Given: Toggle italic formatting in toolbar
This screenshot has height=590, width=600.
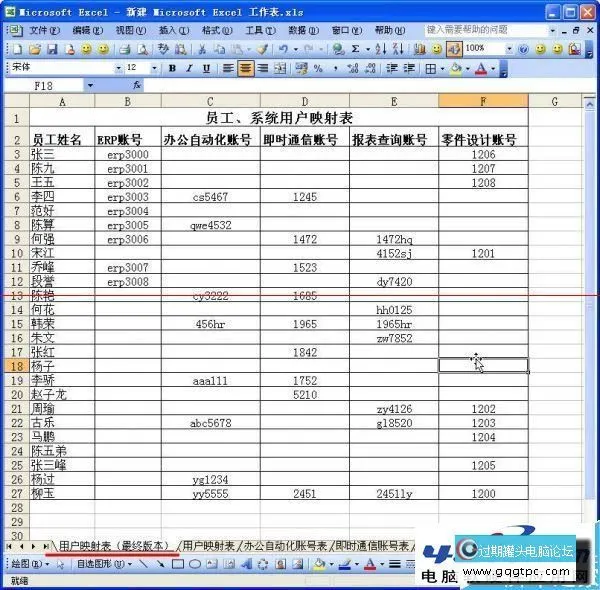Looking at the screenshot, I should point(188,68).
